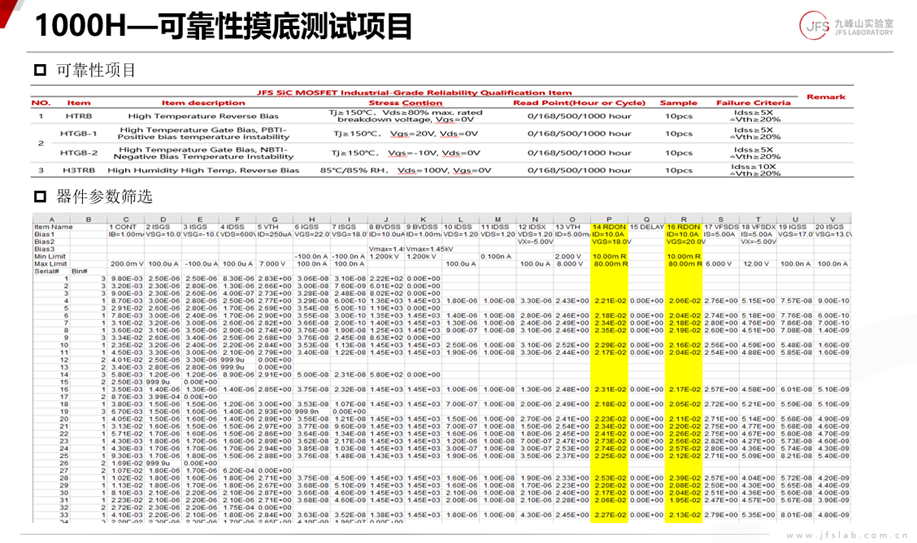This screenshot has height=543, width=917.
Task: Click the Bin# header cell
Action: point(78,271)
